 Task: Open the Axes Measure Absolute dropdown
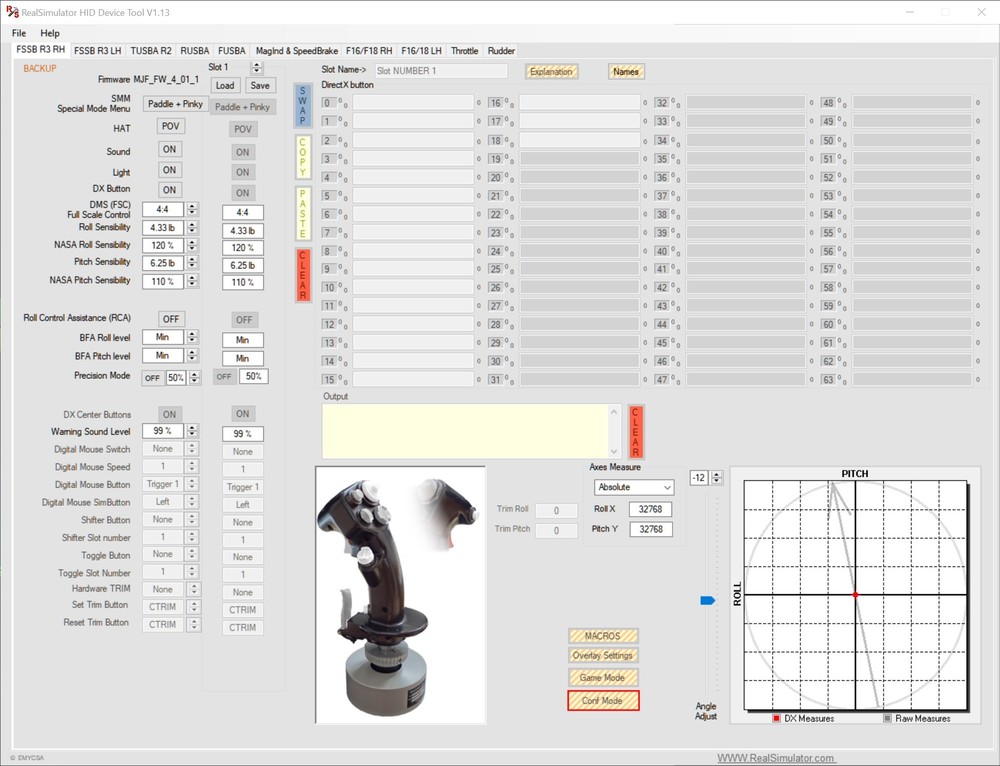pyautogui.click(x=634, y=487)
